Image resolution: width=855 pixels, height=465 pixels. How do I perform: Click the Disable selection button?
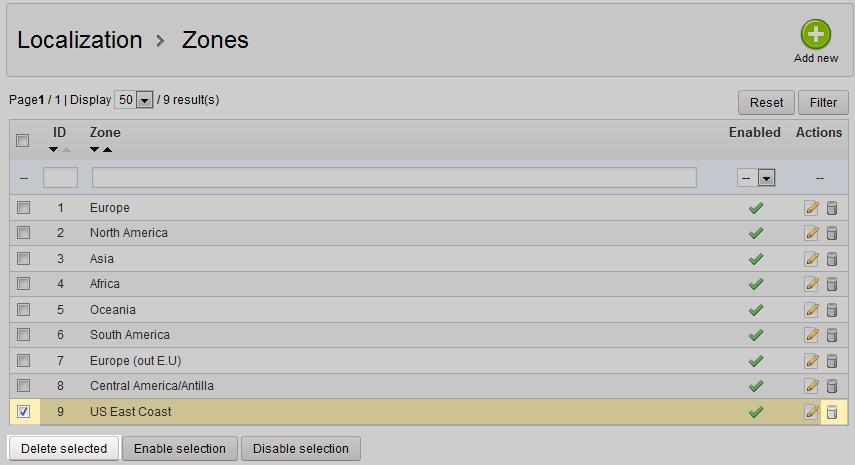click(x=301, y=448)
